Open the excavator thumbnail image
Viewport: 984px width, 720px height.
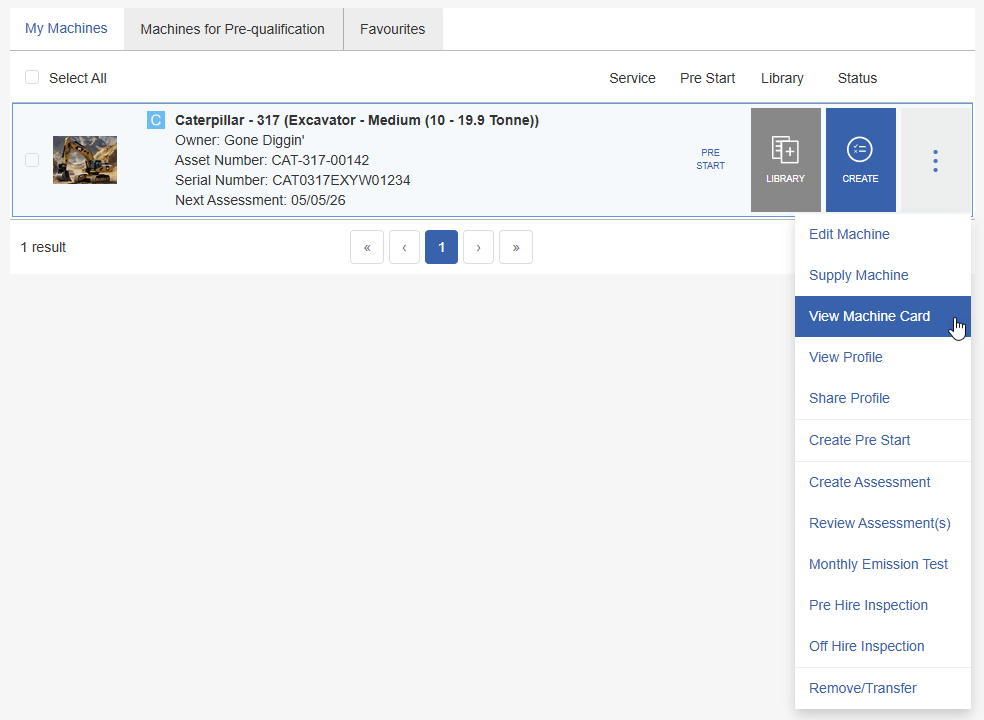click(85, 160)
